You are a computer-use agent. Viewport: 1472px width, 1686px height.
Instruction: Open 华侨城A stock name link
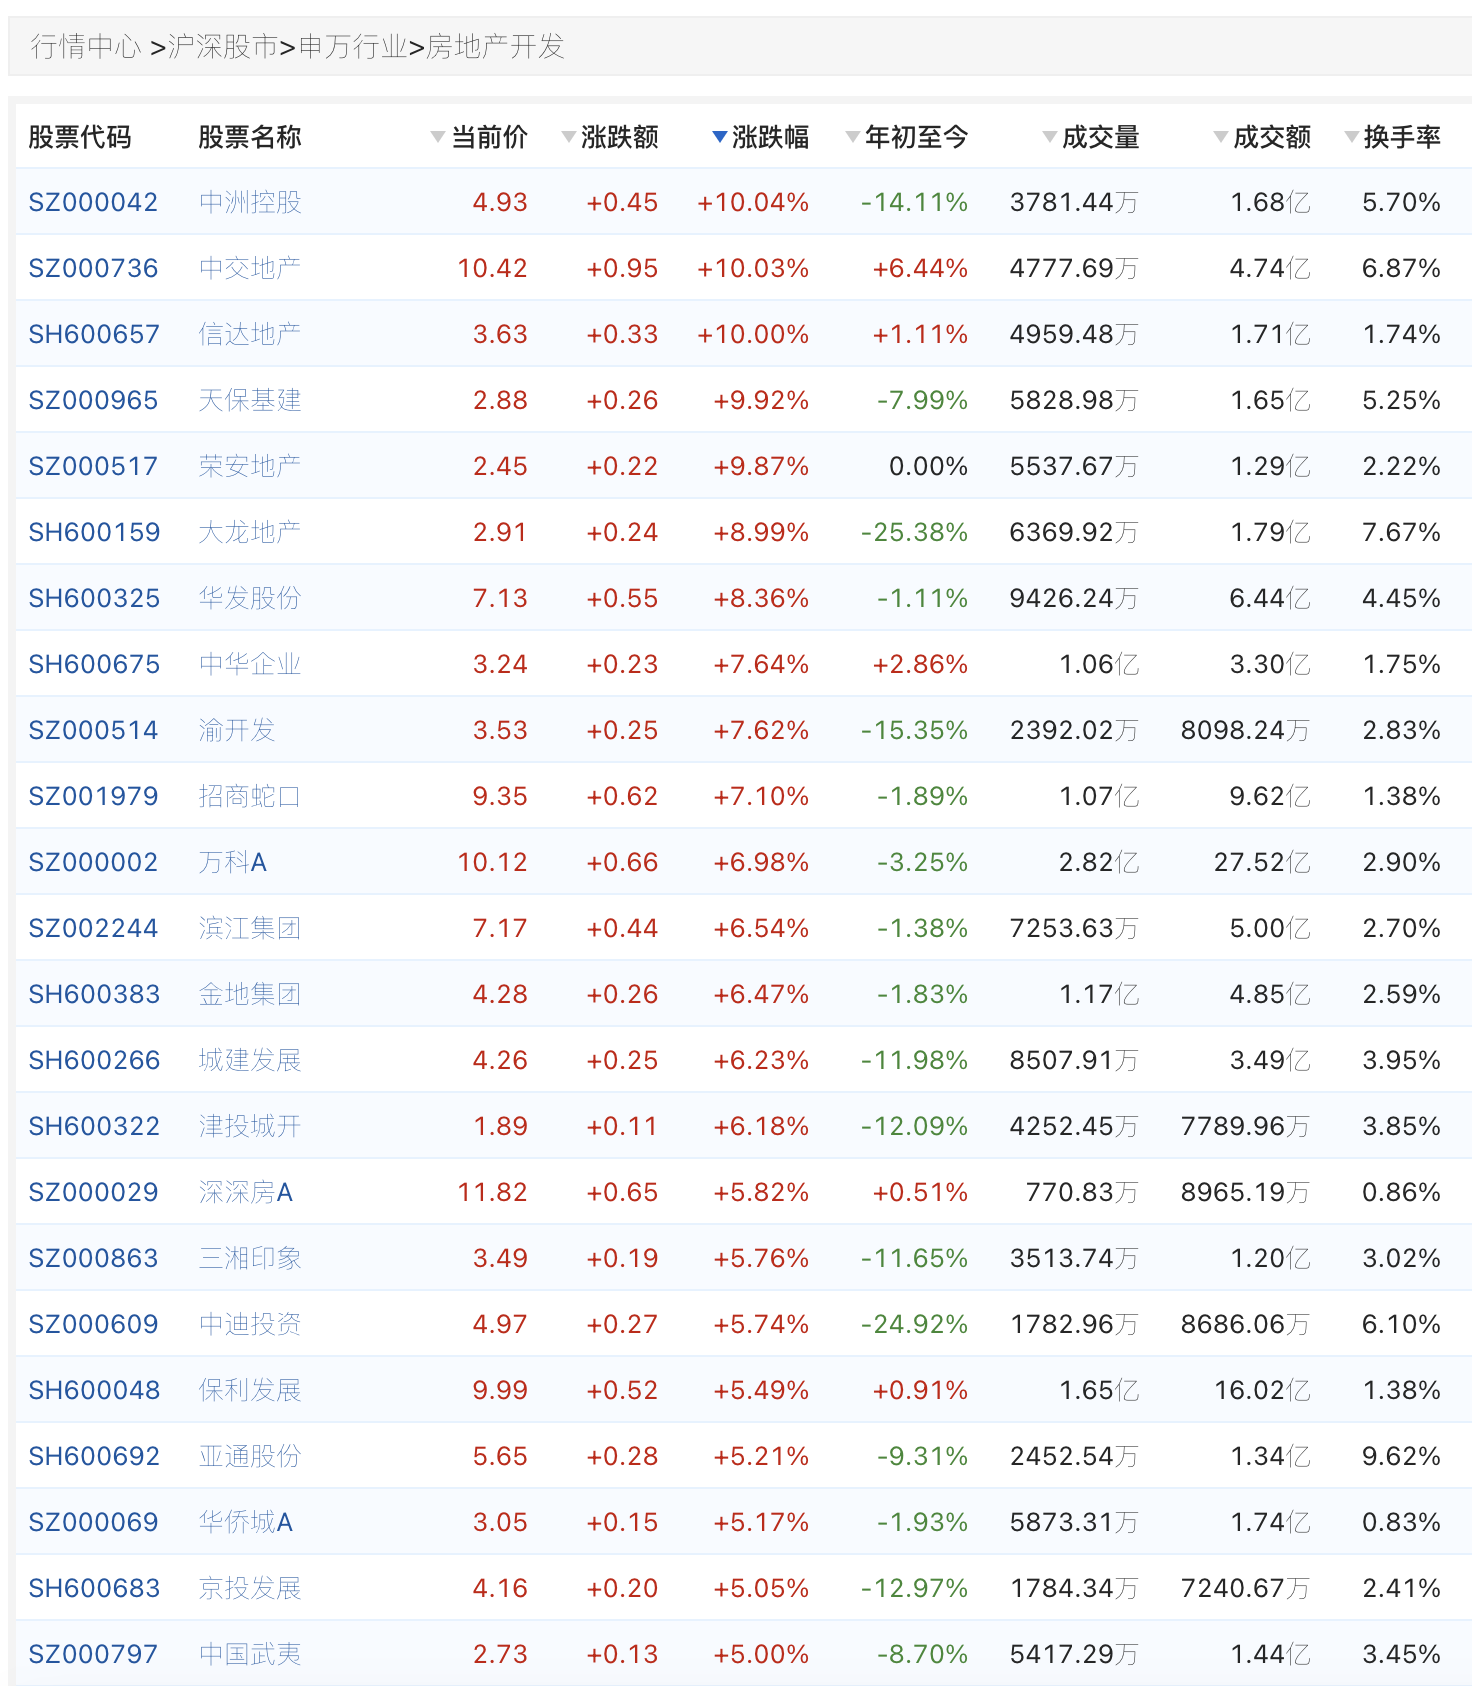[x=246, y=1522]
